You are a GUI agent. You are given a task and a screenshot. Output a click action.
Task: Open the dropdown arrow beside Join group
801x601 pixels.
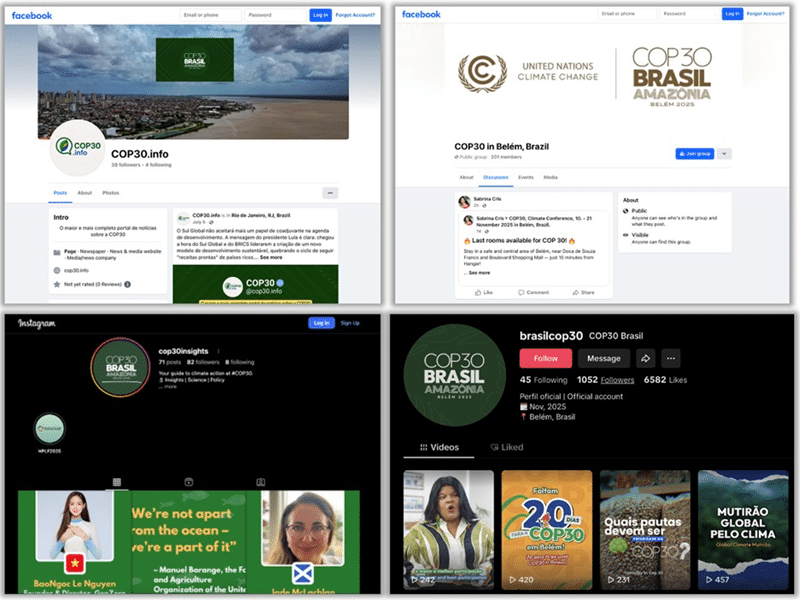(x=724, y=155)
